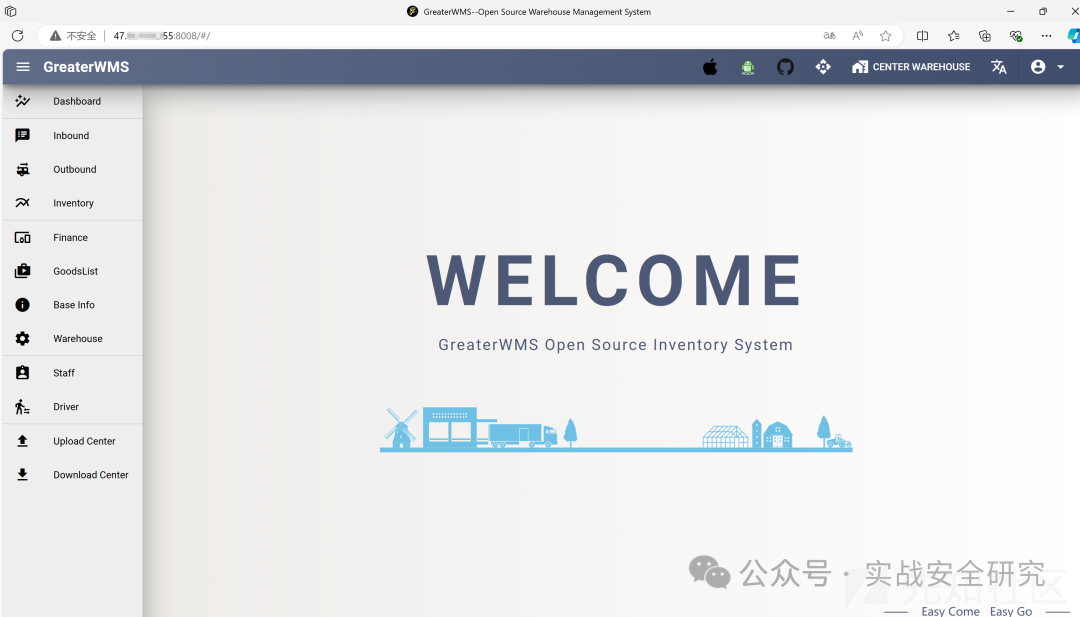The height and width of the screenshot is (617, 1080).
Task: Click the Warehouse gear icon in sidebar
Action: tap(23, 339)
